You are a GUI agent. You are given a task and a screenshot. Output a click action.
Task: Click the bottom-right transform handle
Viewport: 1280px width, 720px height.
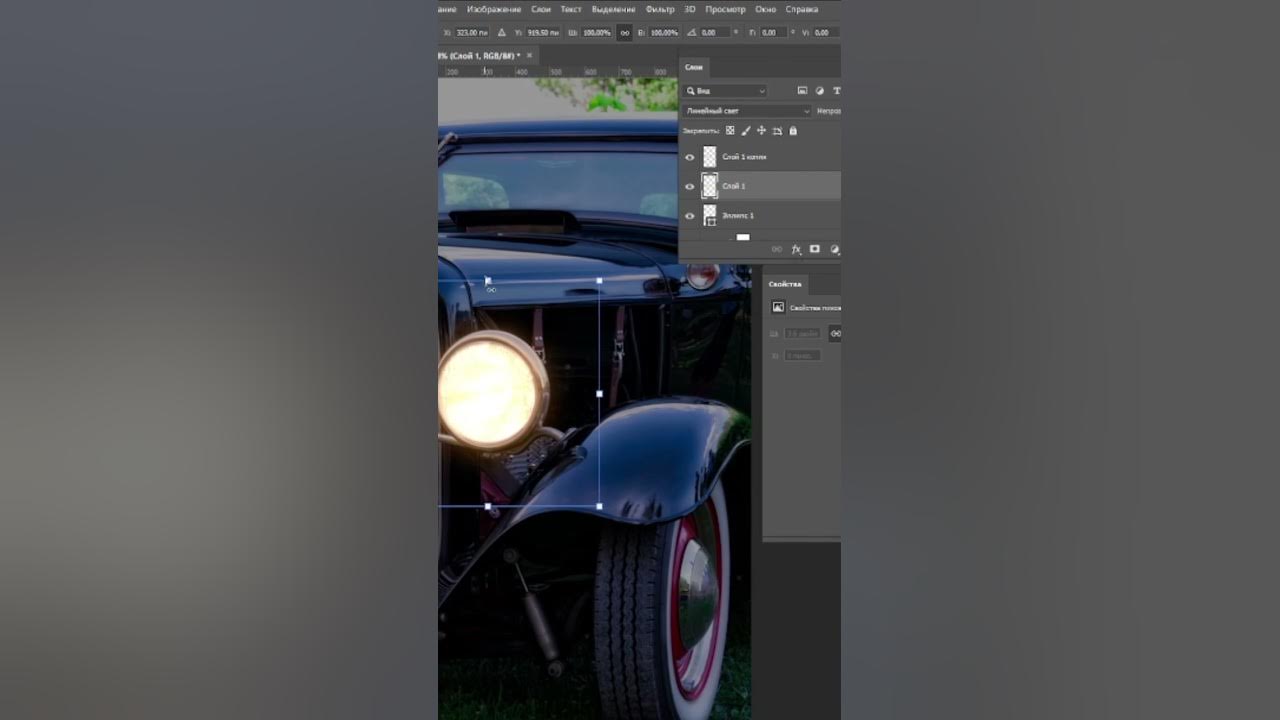[x=599, y=506]
